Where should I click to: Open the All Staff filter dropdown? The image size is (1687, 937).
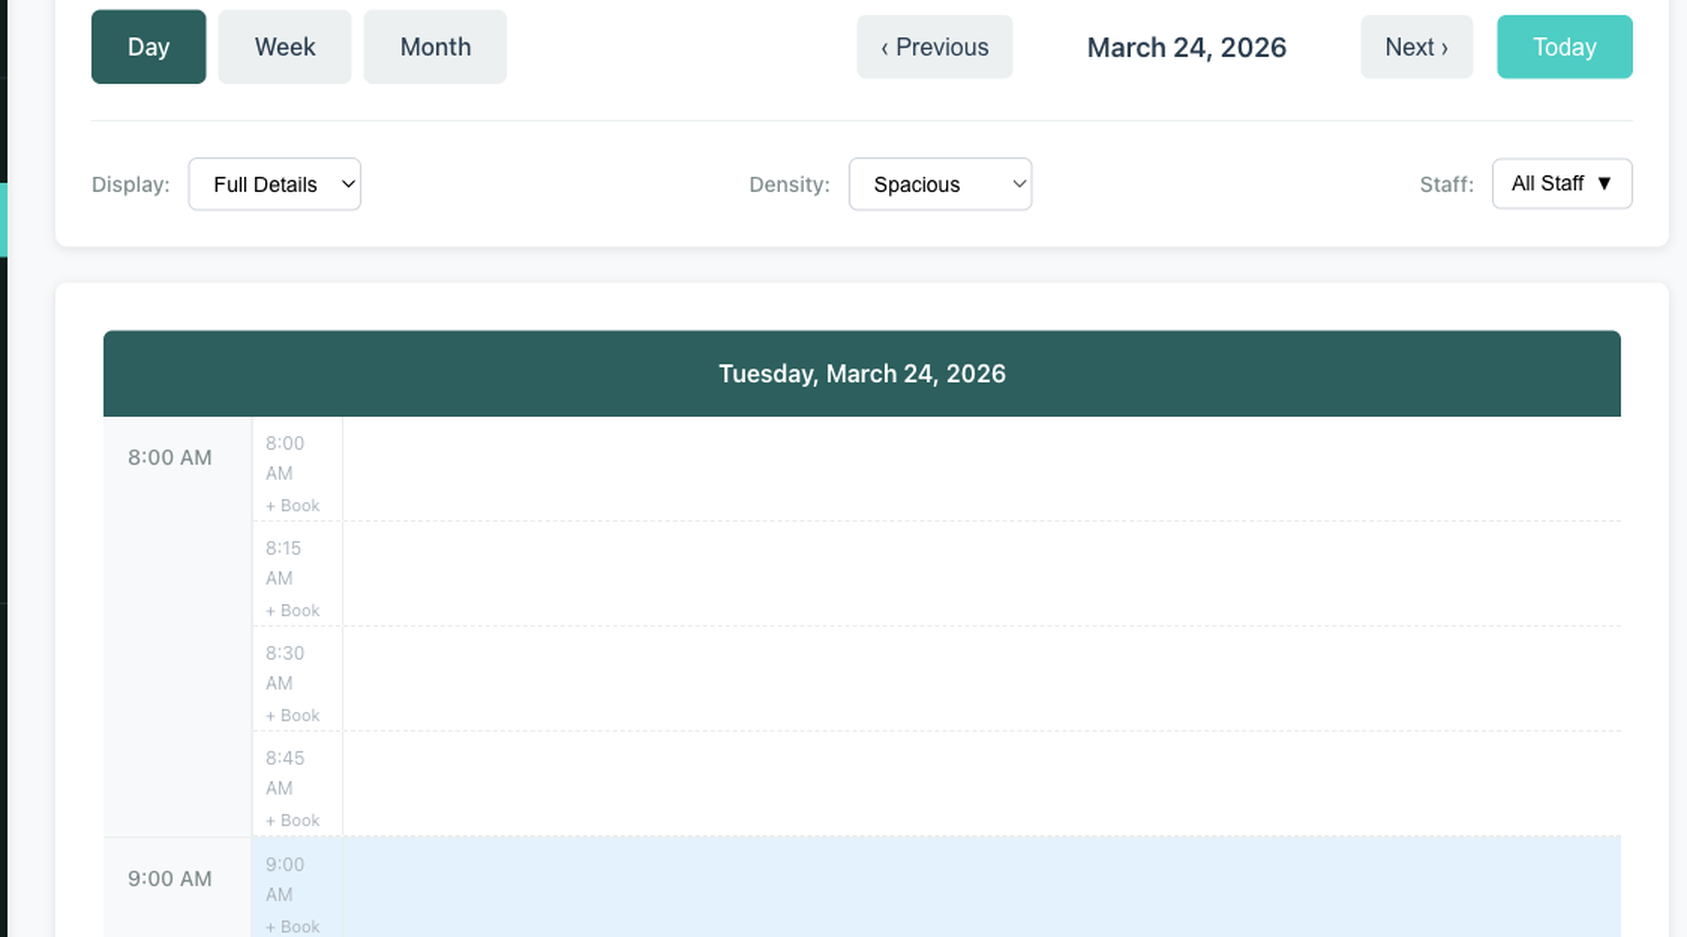[1561, 184]
